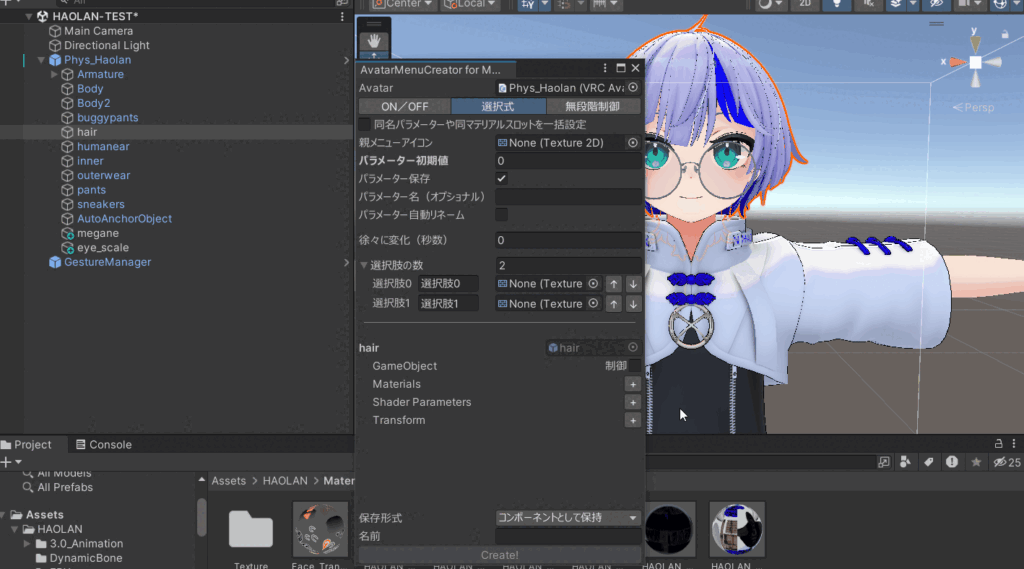Click the 選択肢1 name field

click(448, 304)
